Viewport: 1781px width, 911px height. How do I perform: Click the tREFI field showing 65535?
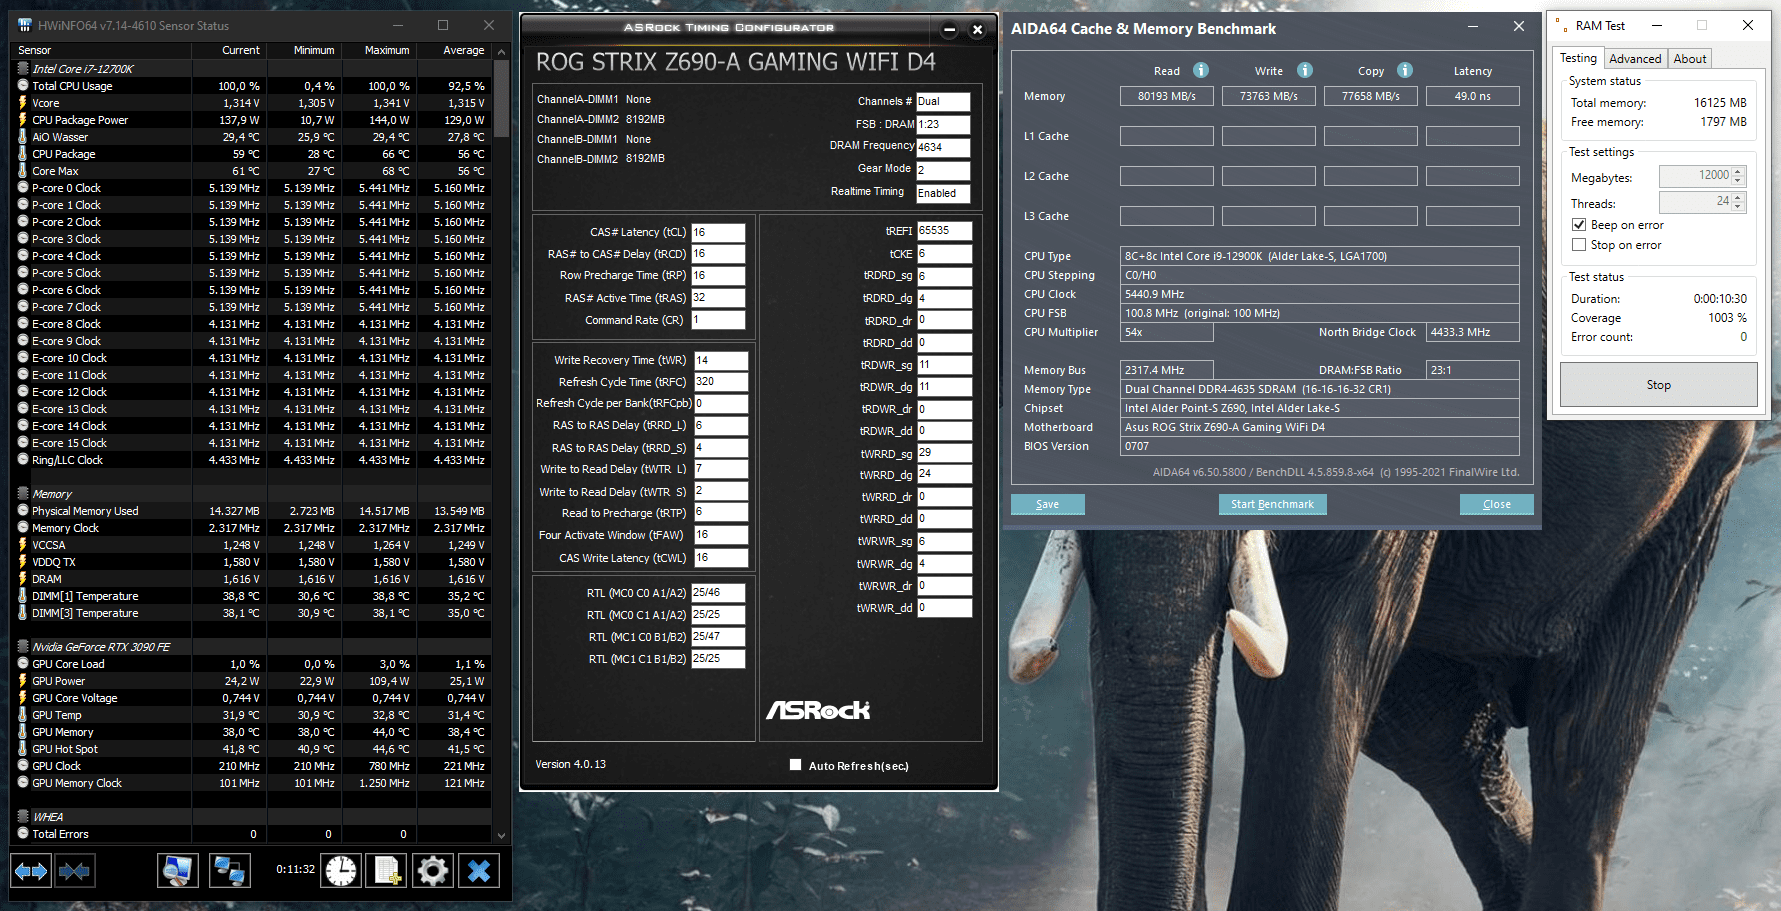(944, 231)
